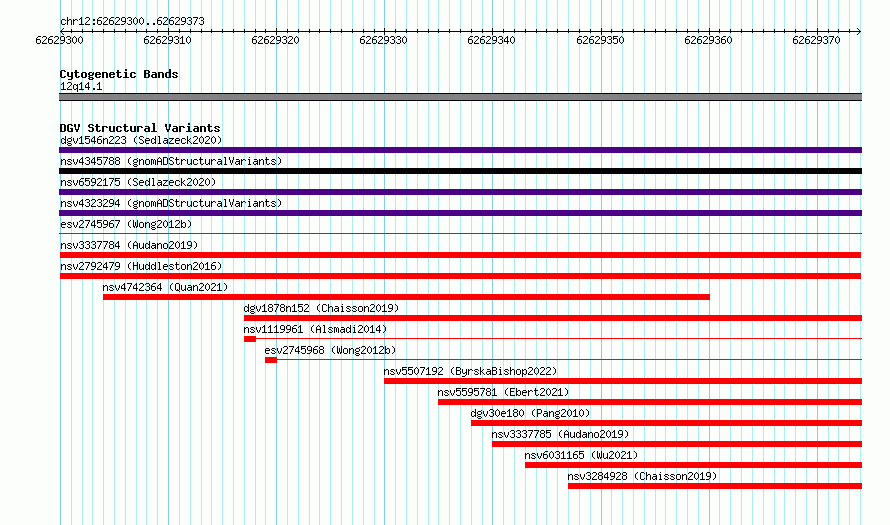Click ruler position 62629320
Image resolution: width=890 pixels, height=525 pixels.
click(275, 40)
